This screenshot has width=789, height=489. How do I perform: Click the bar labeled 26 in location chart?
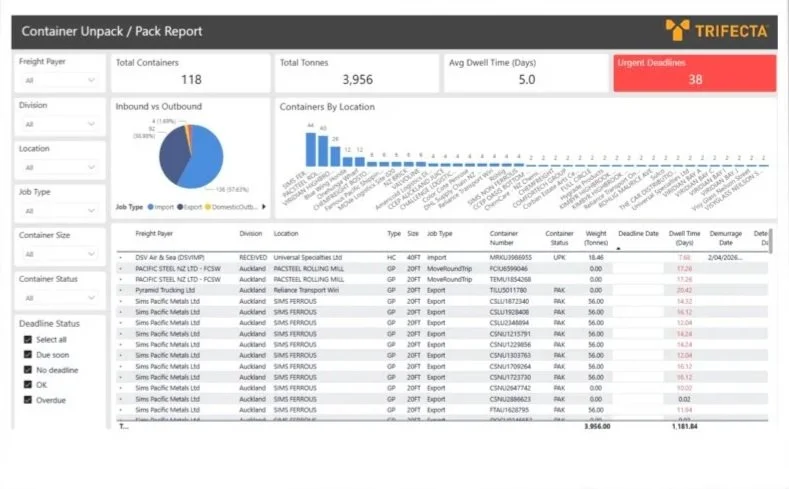coord(335,156)
